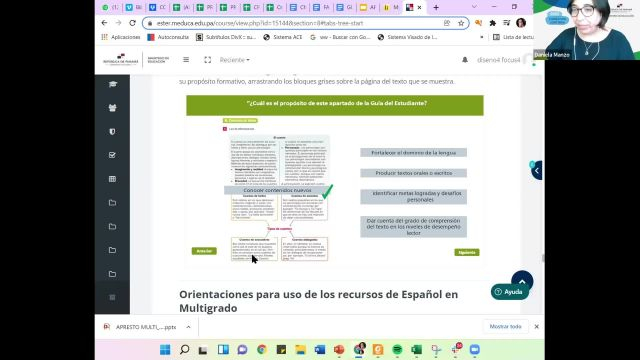This screenshot has width=640, height=360.
Task: Click Mostrar todo in downloads bar
Action: click(x=505, y=327)
